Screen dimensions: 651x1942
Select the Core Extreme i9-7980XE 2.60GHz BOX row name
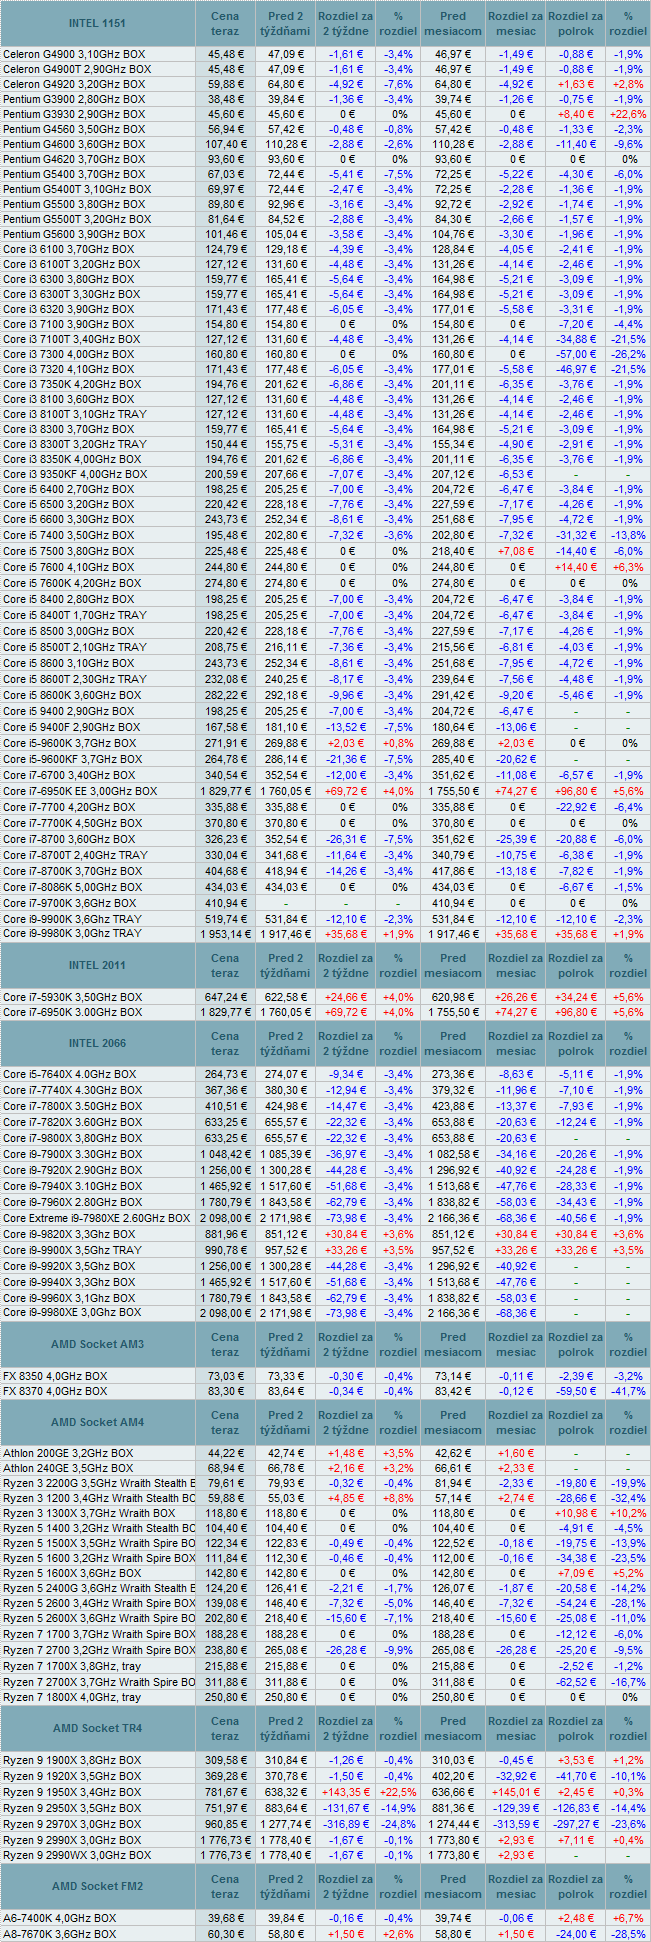coord(96,1219)
